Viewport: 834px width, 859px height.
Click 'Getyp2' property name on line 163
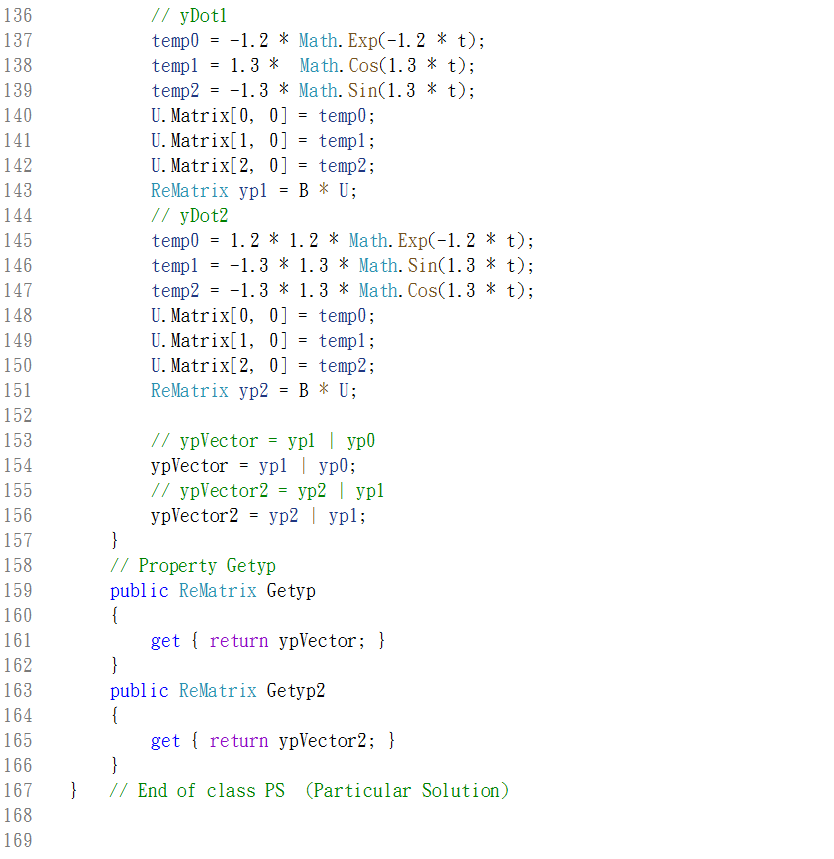click(296, 691)
